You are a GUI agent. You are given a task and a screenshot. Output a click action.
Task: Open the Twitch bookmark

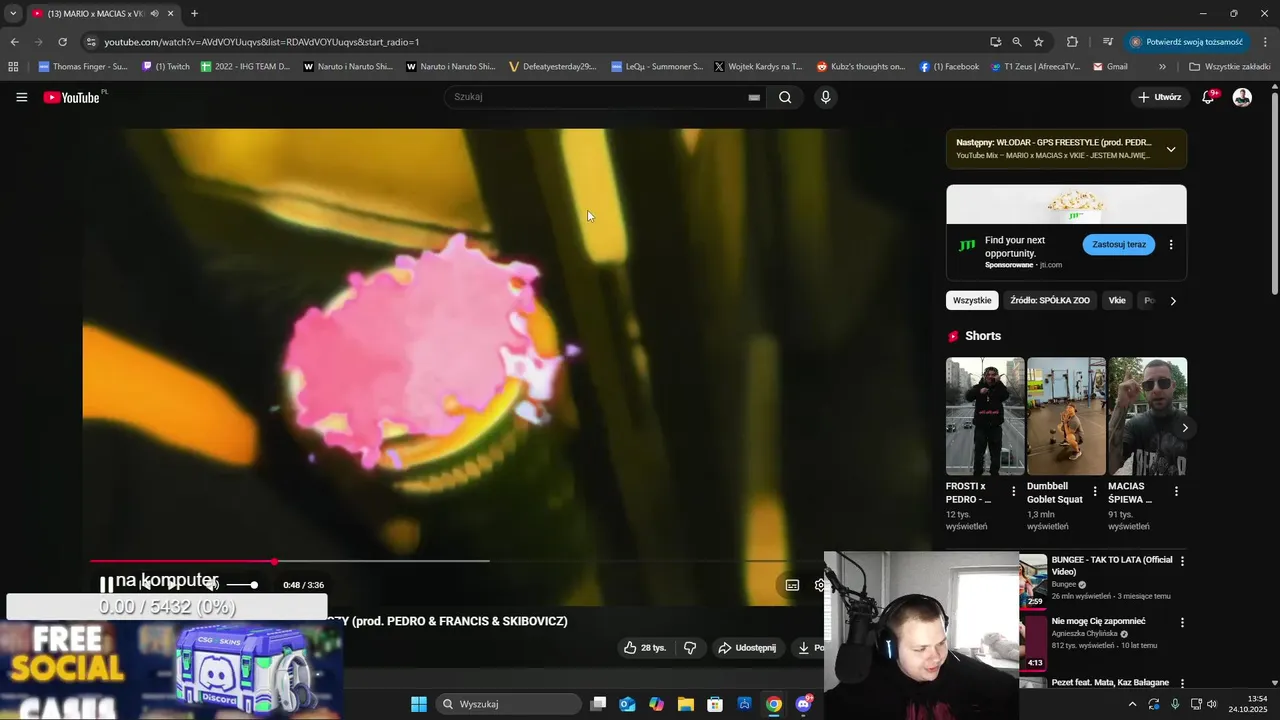[166, 67]
